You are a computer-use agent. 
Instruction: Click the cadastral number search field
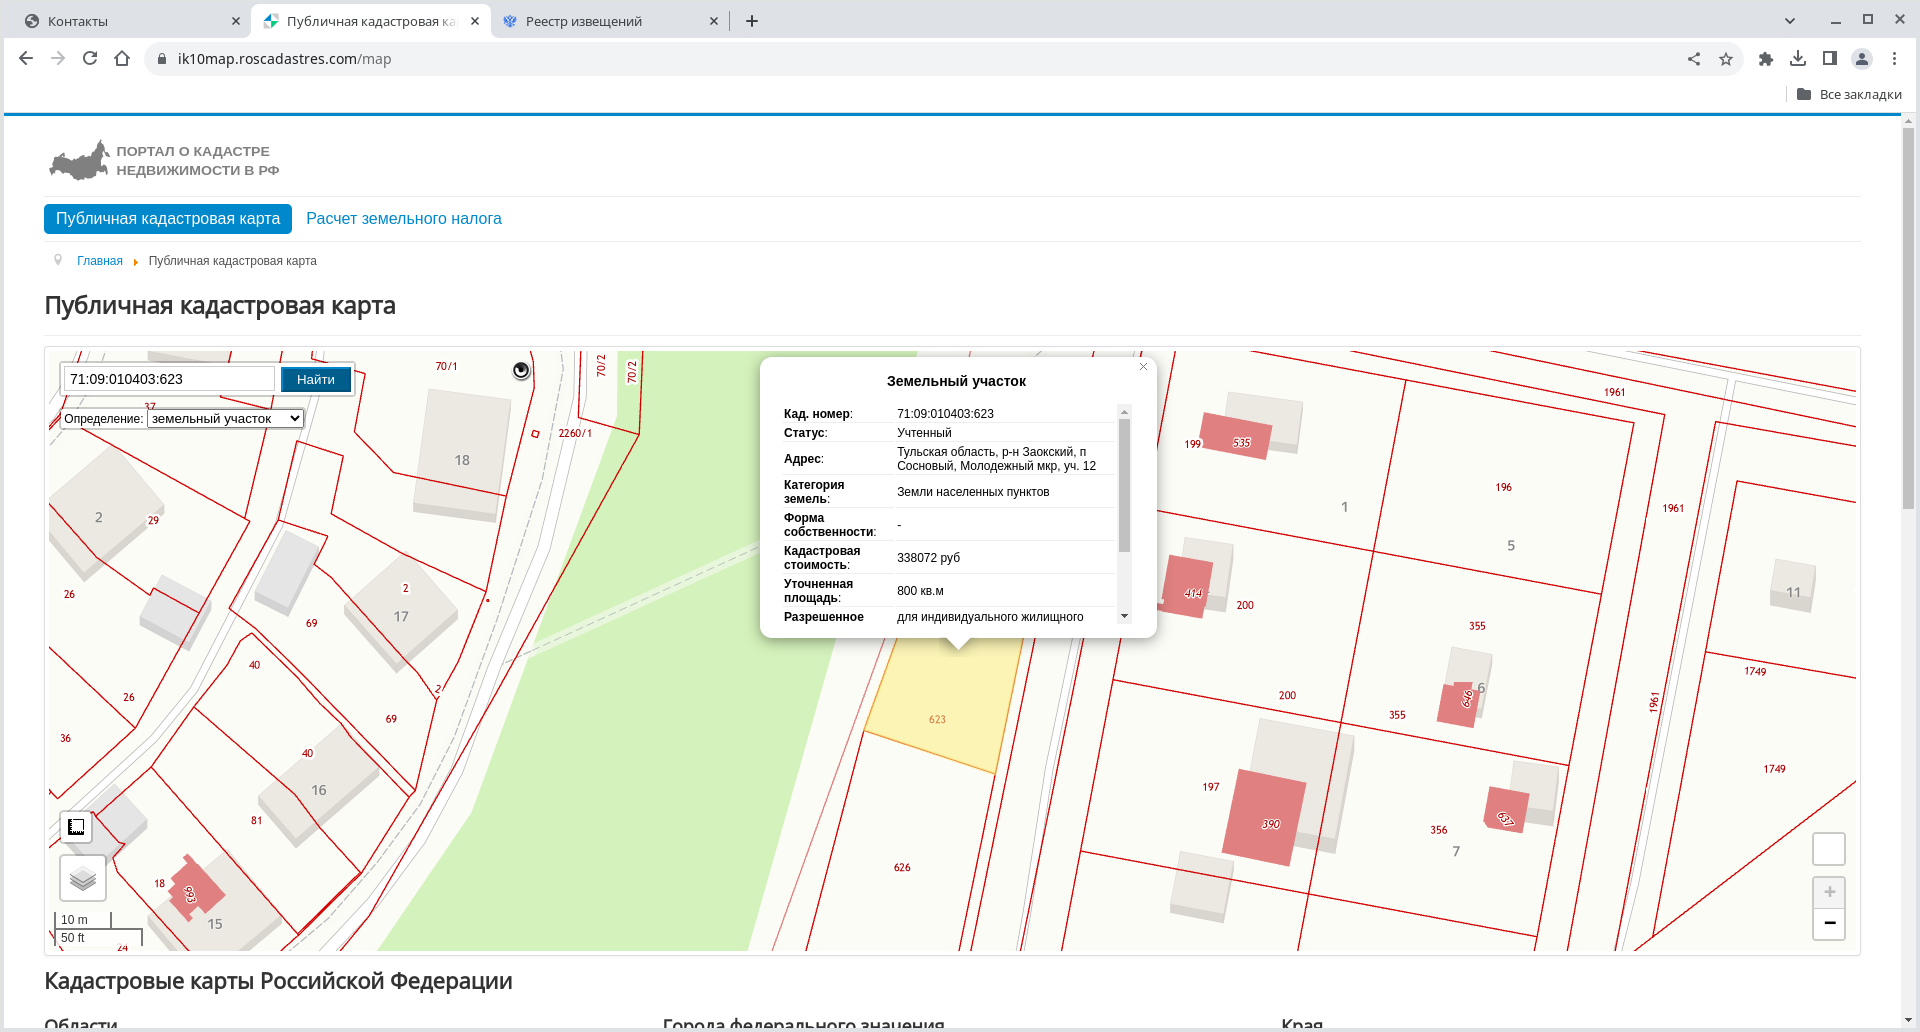click(168, 380)
